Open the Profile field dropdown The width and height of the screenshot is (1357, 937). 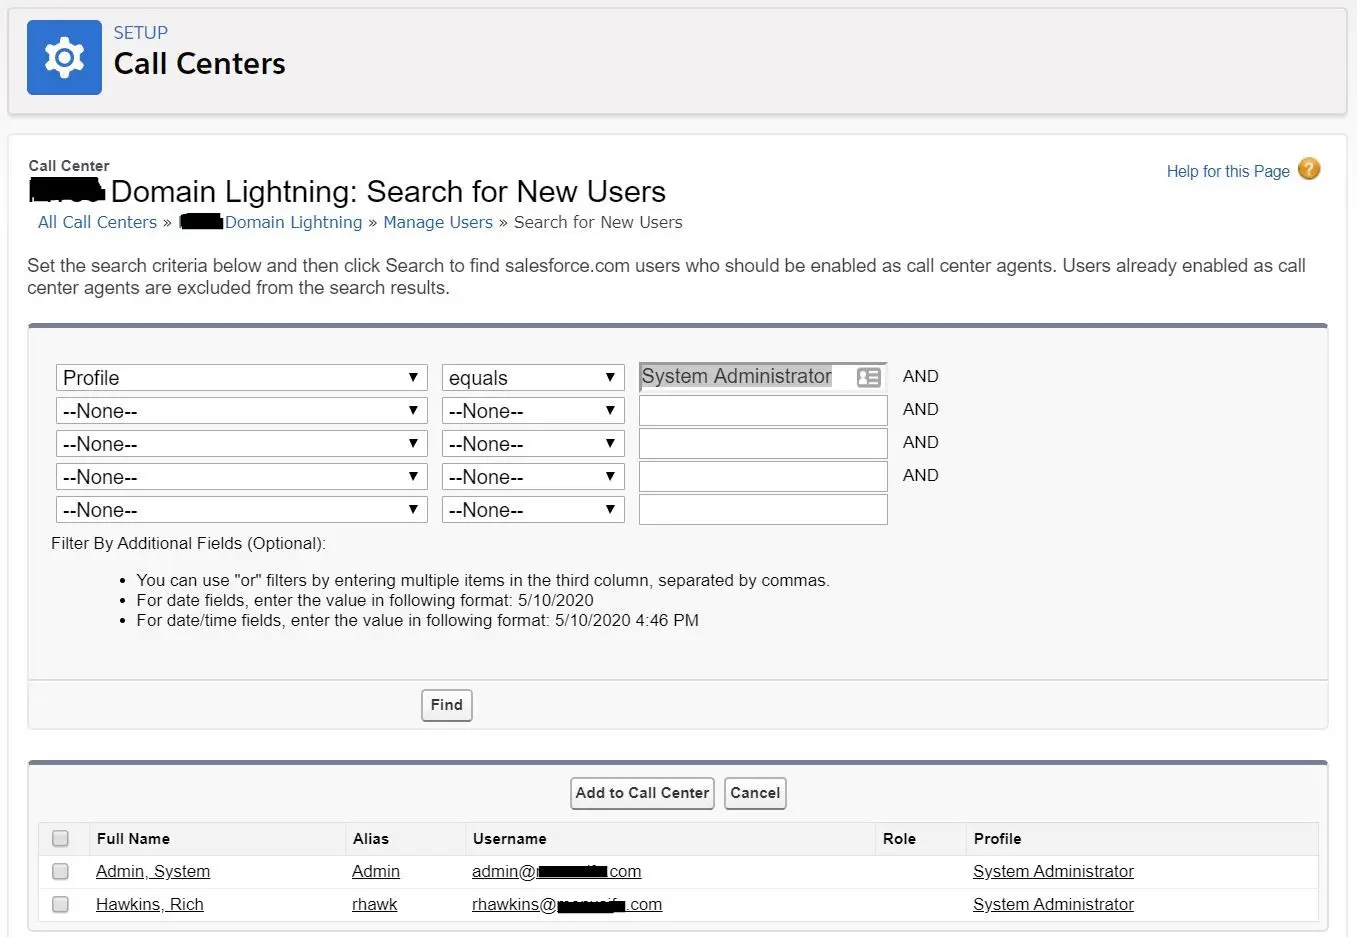point(242,377)
